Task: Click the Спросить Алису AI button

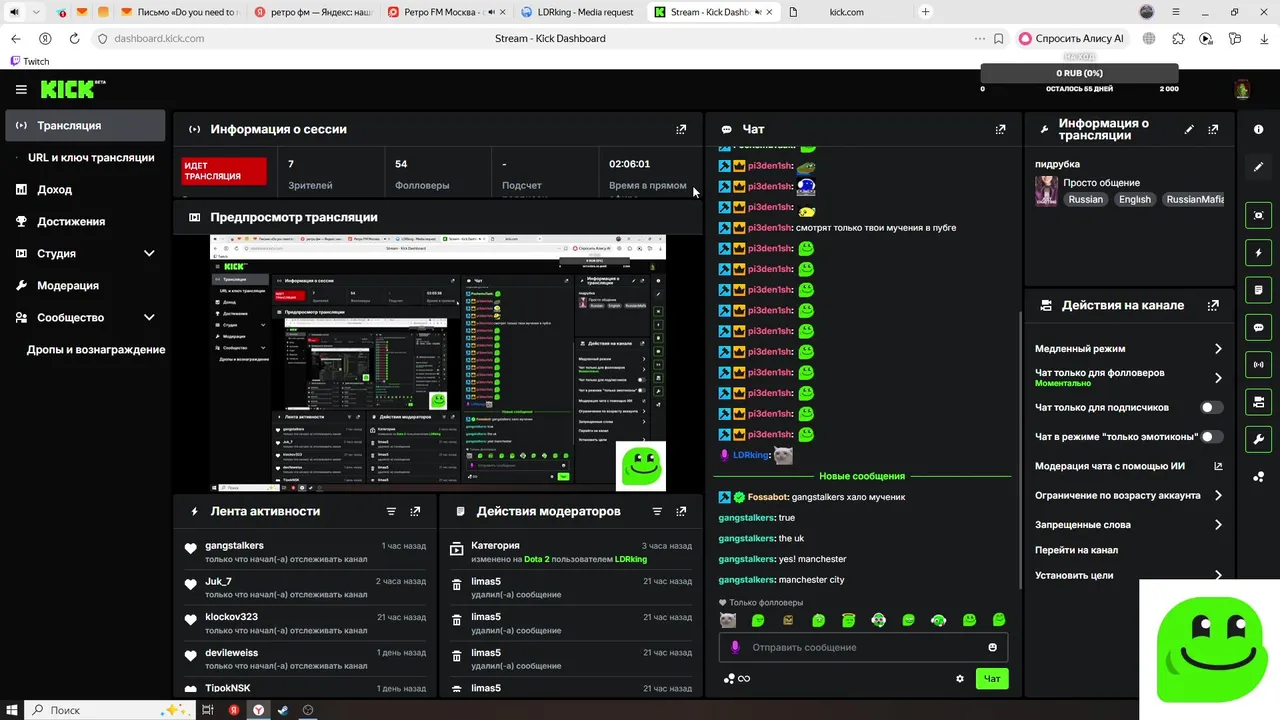Action: click(1071, 38)
